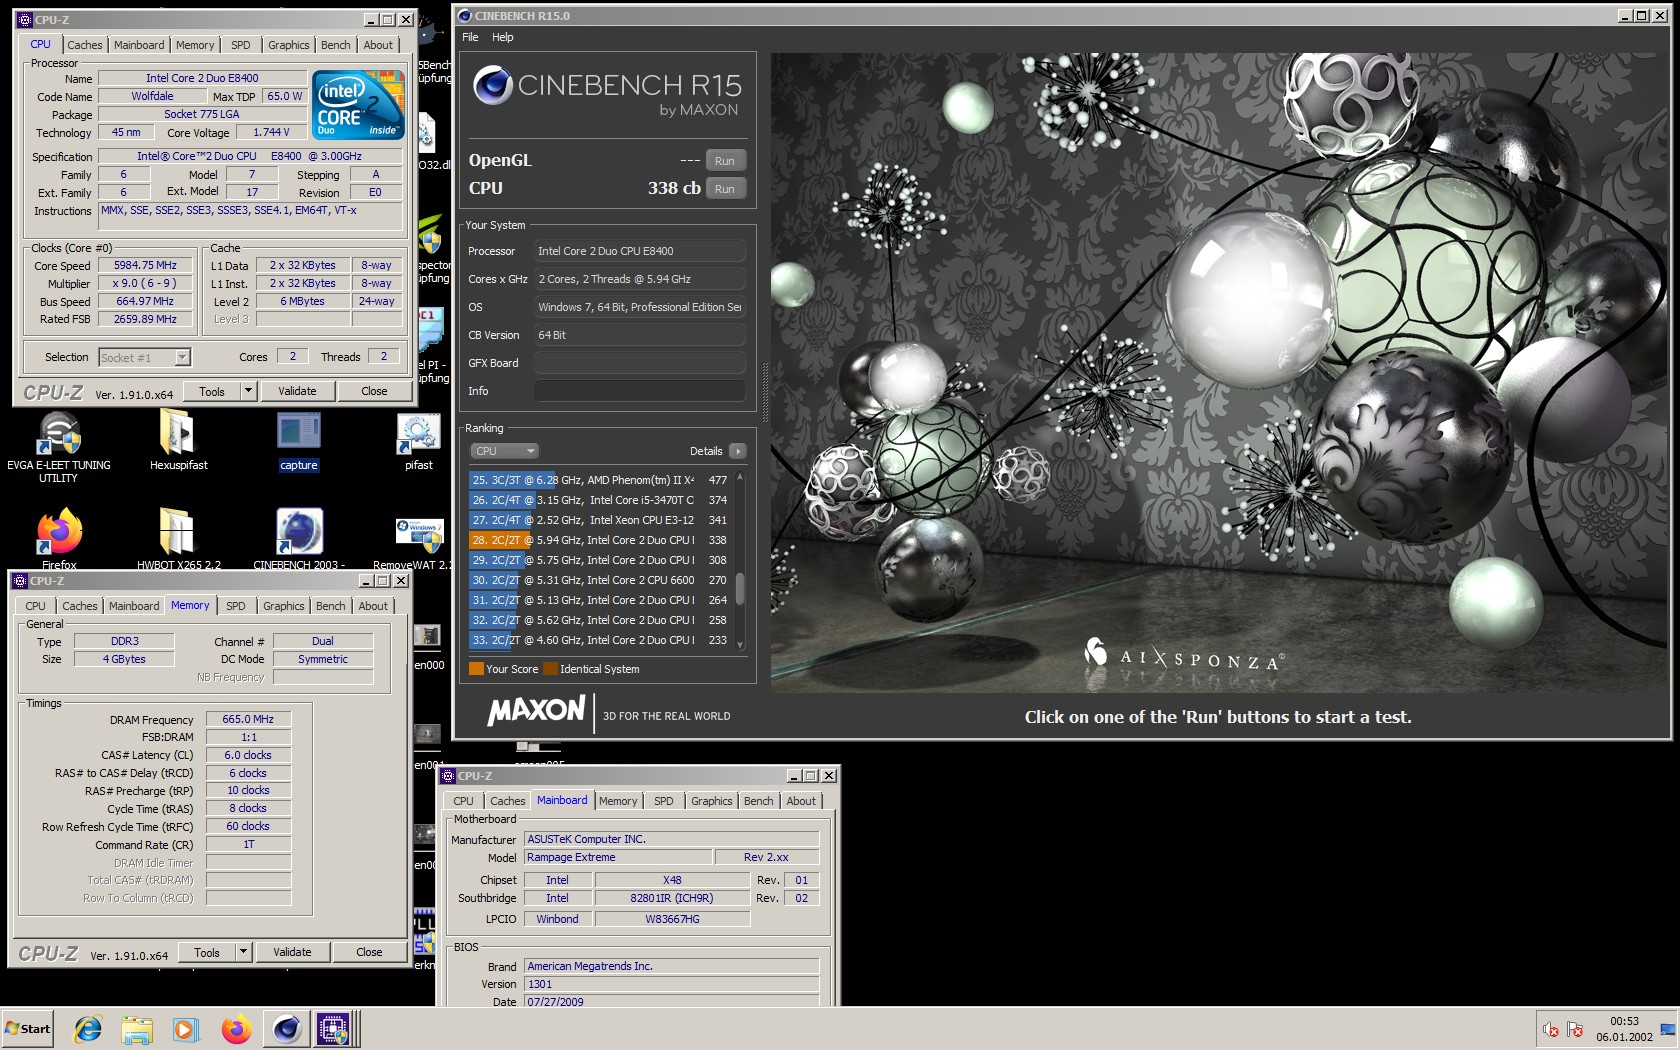Open the Help menu in Cinebench
Image resolution: width=1680 pixels, height=1050 pixels.
[x=502, y=37]
